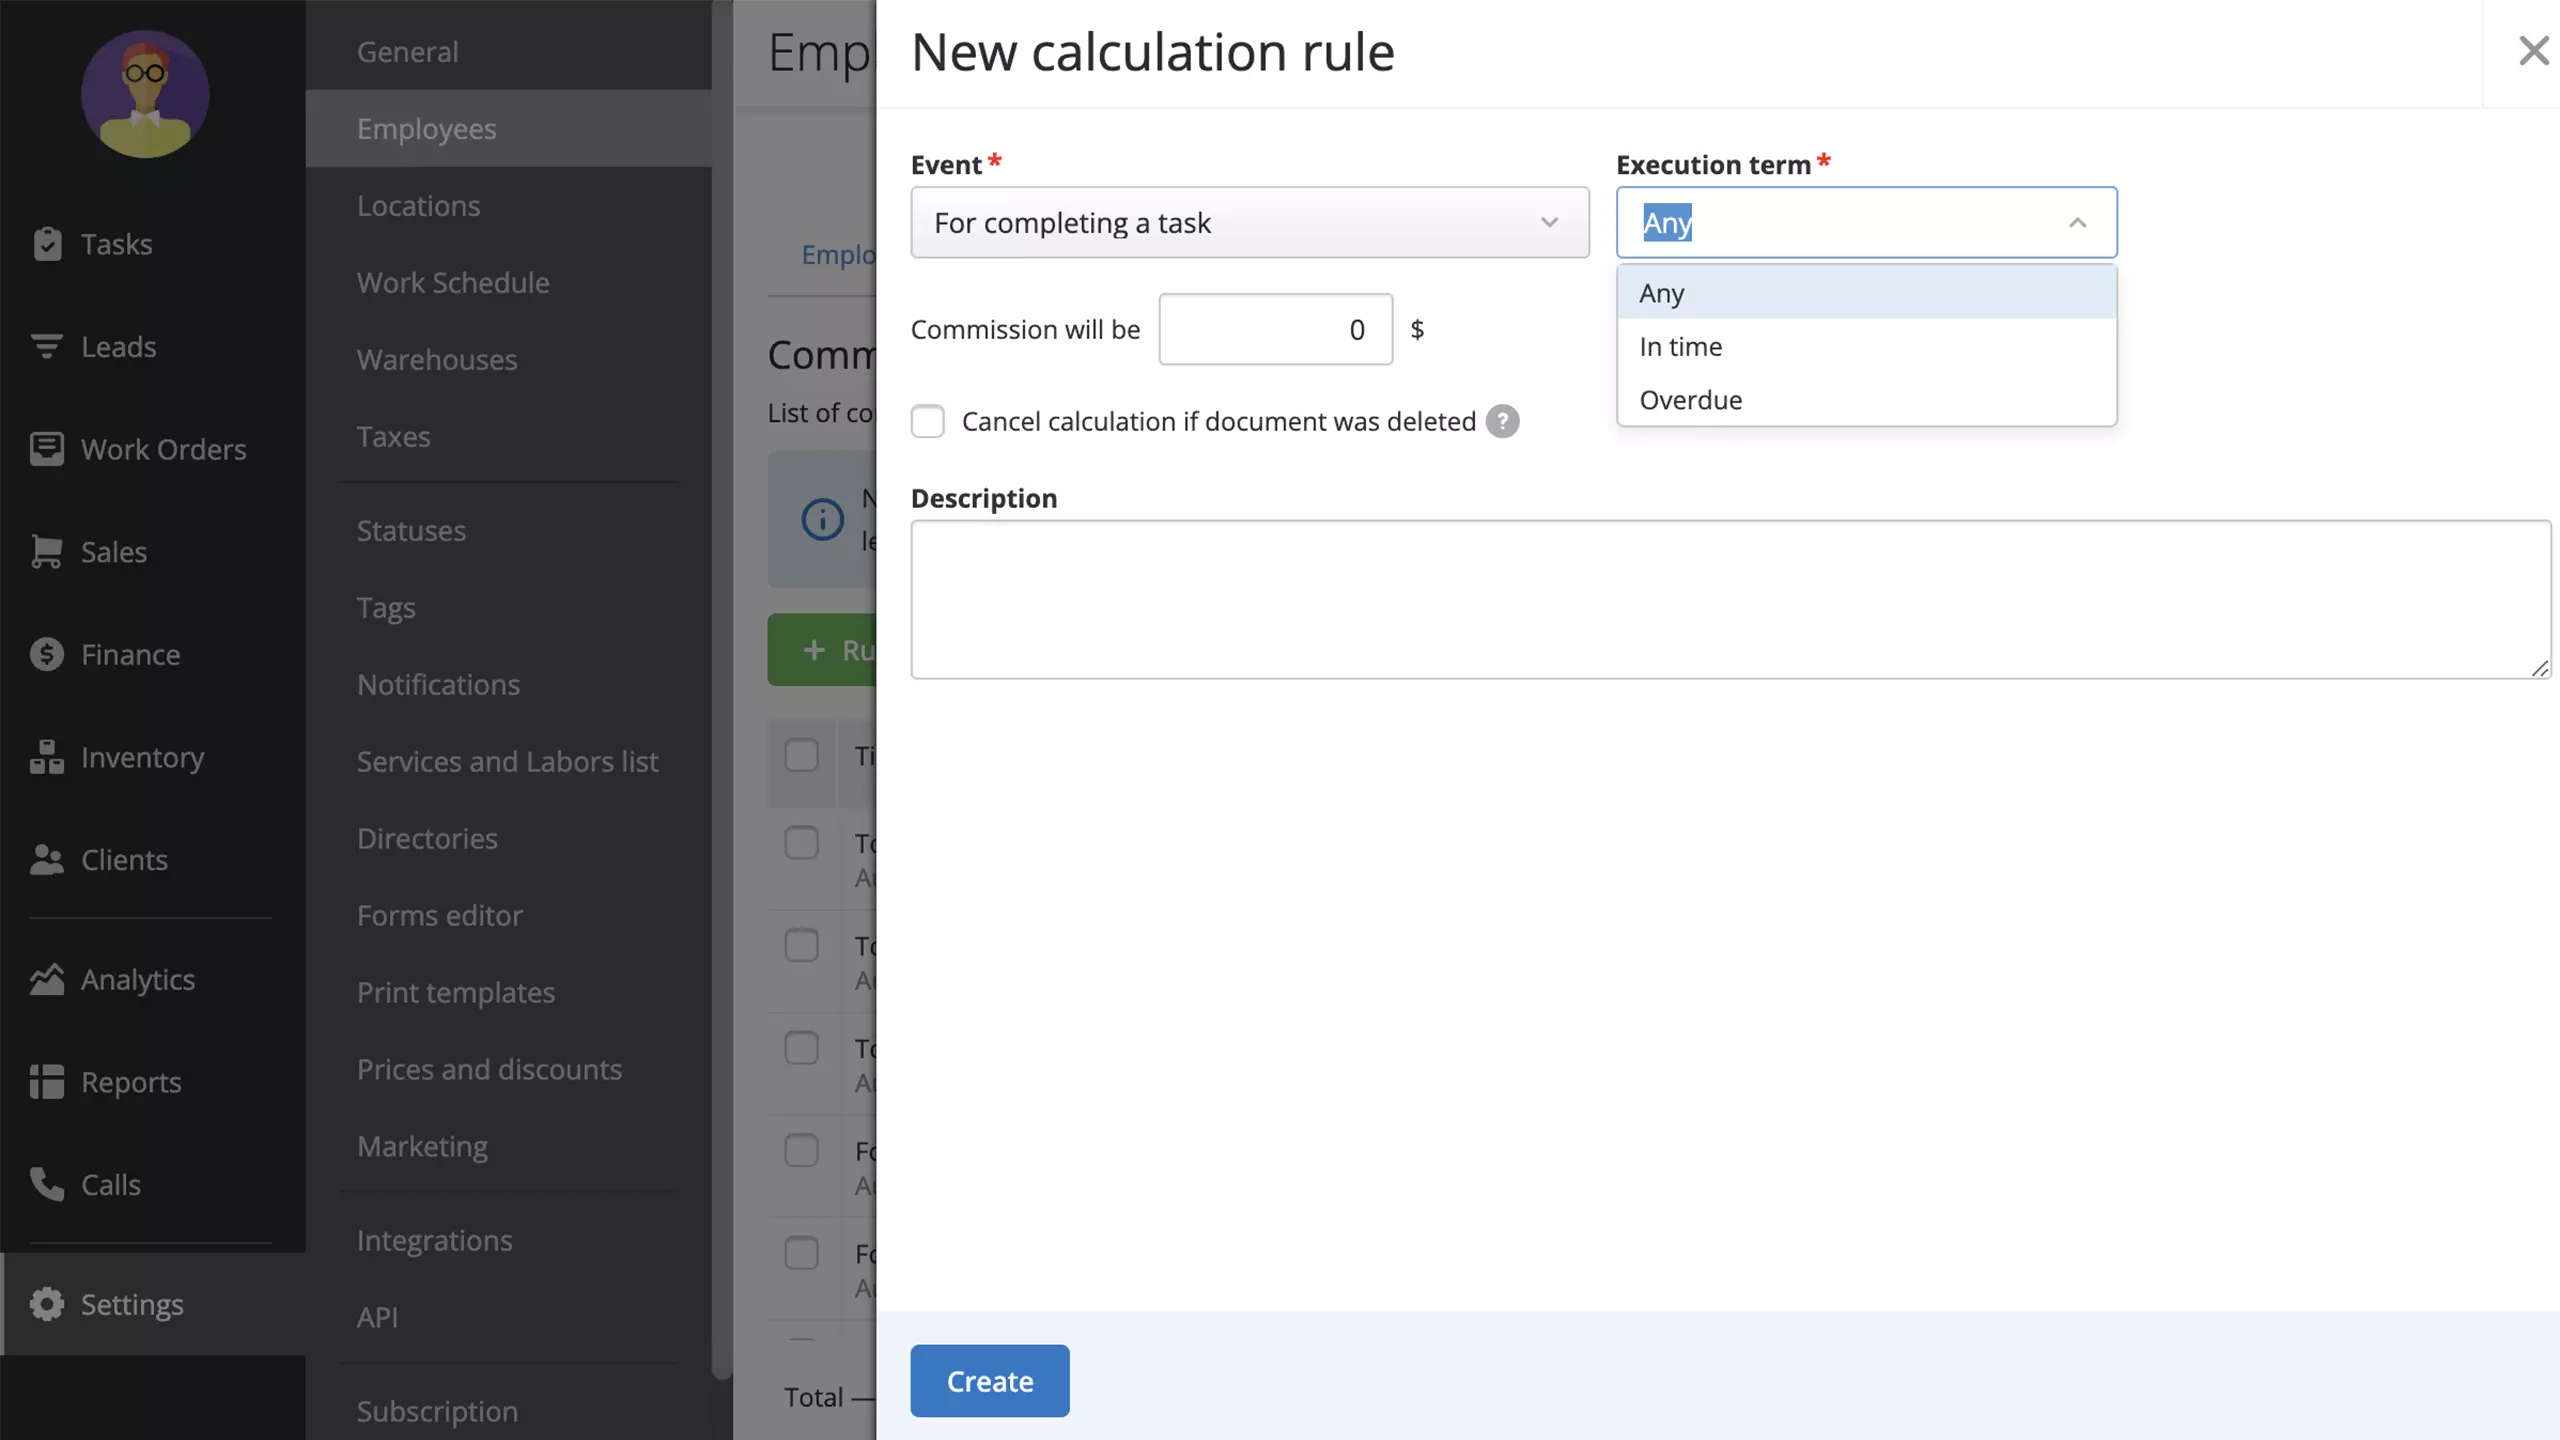Open Finance via its dollar icon
The height and width of the screenshot is (1440, 2560).
pos(47,654)
